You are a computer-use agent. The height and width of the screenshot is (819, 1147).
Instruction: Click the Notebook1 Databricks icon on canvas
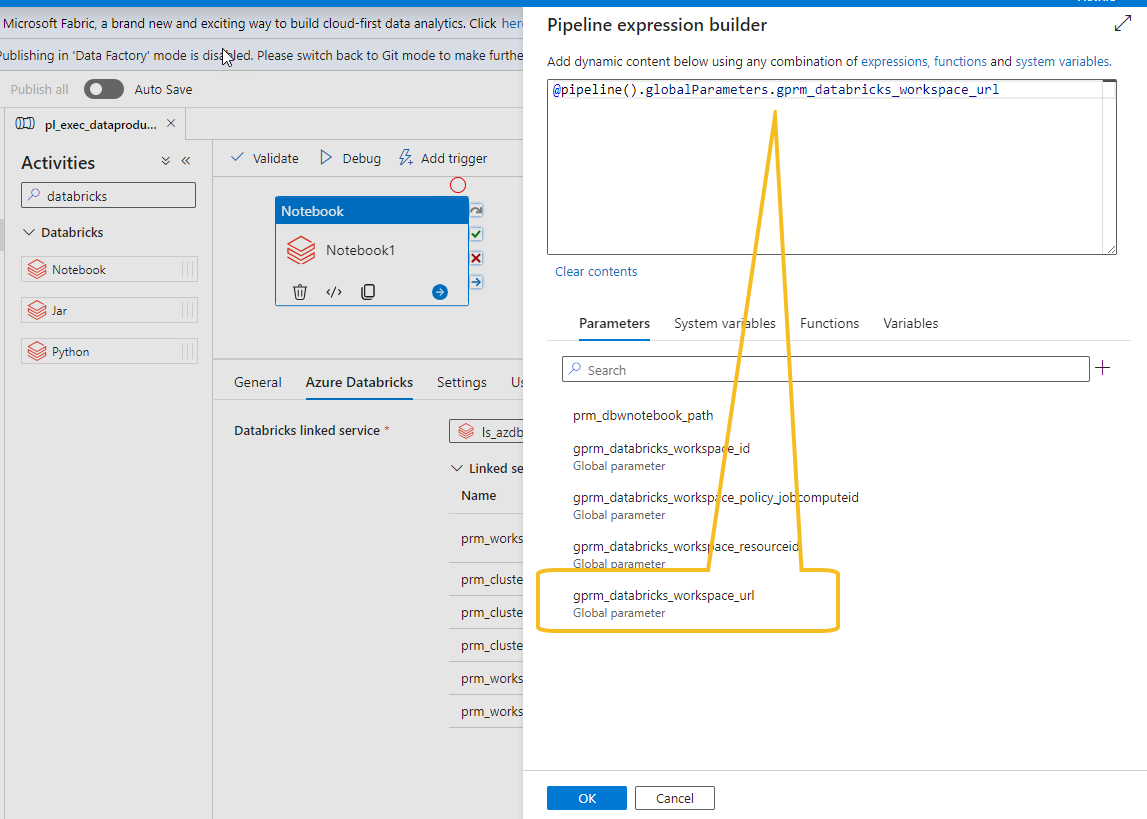[x=301, y=250]
